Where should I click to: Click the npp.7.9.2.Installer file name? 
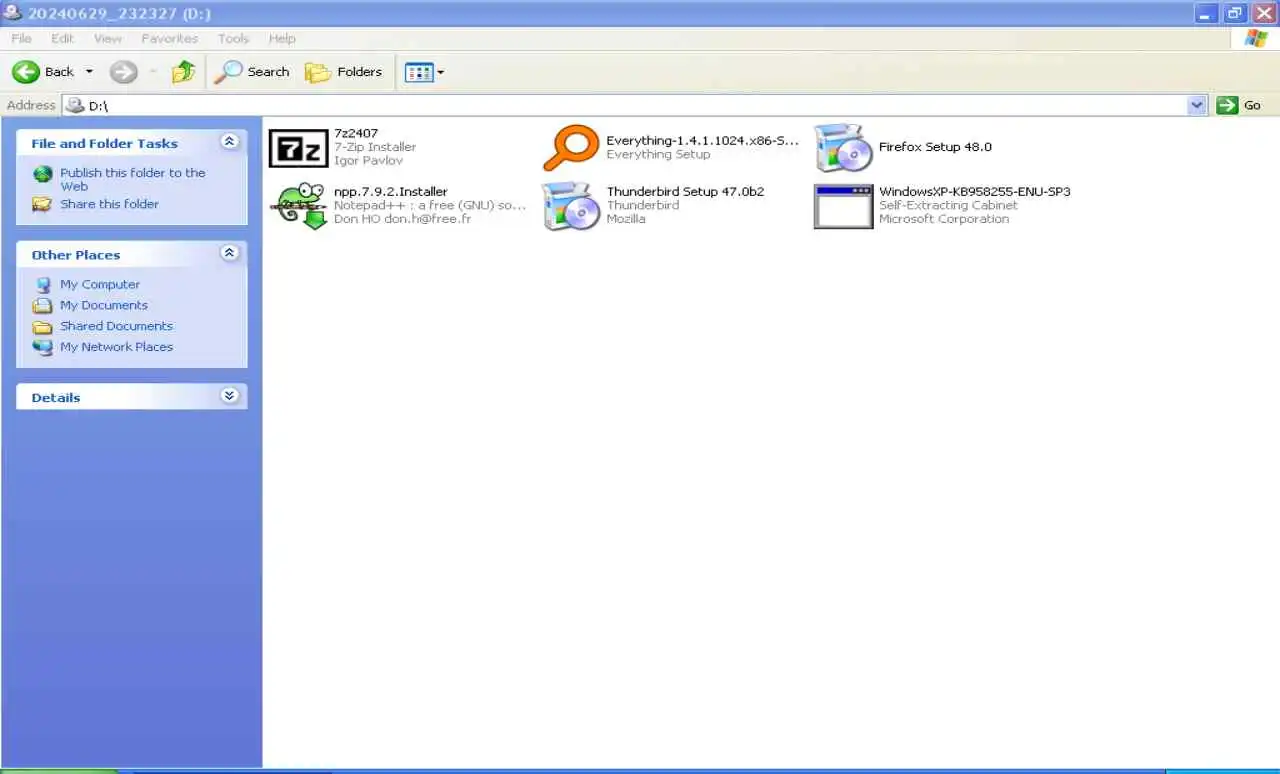click(x=391, y=191)
